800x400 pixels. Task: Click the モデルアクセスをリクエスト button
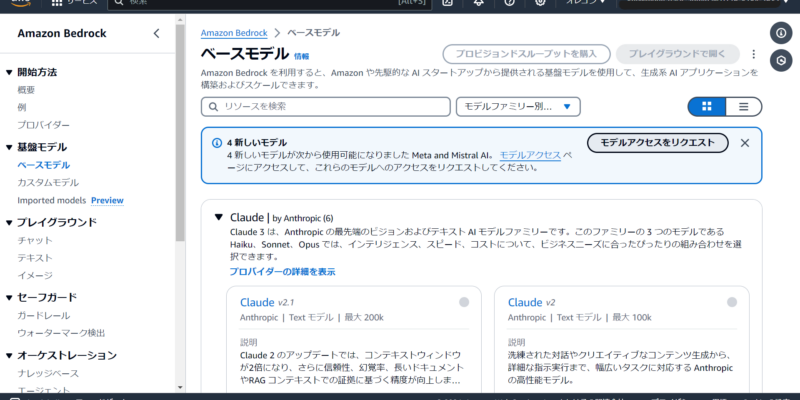coord(657,143)
